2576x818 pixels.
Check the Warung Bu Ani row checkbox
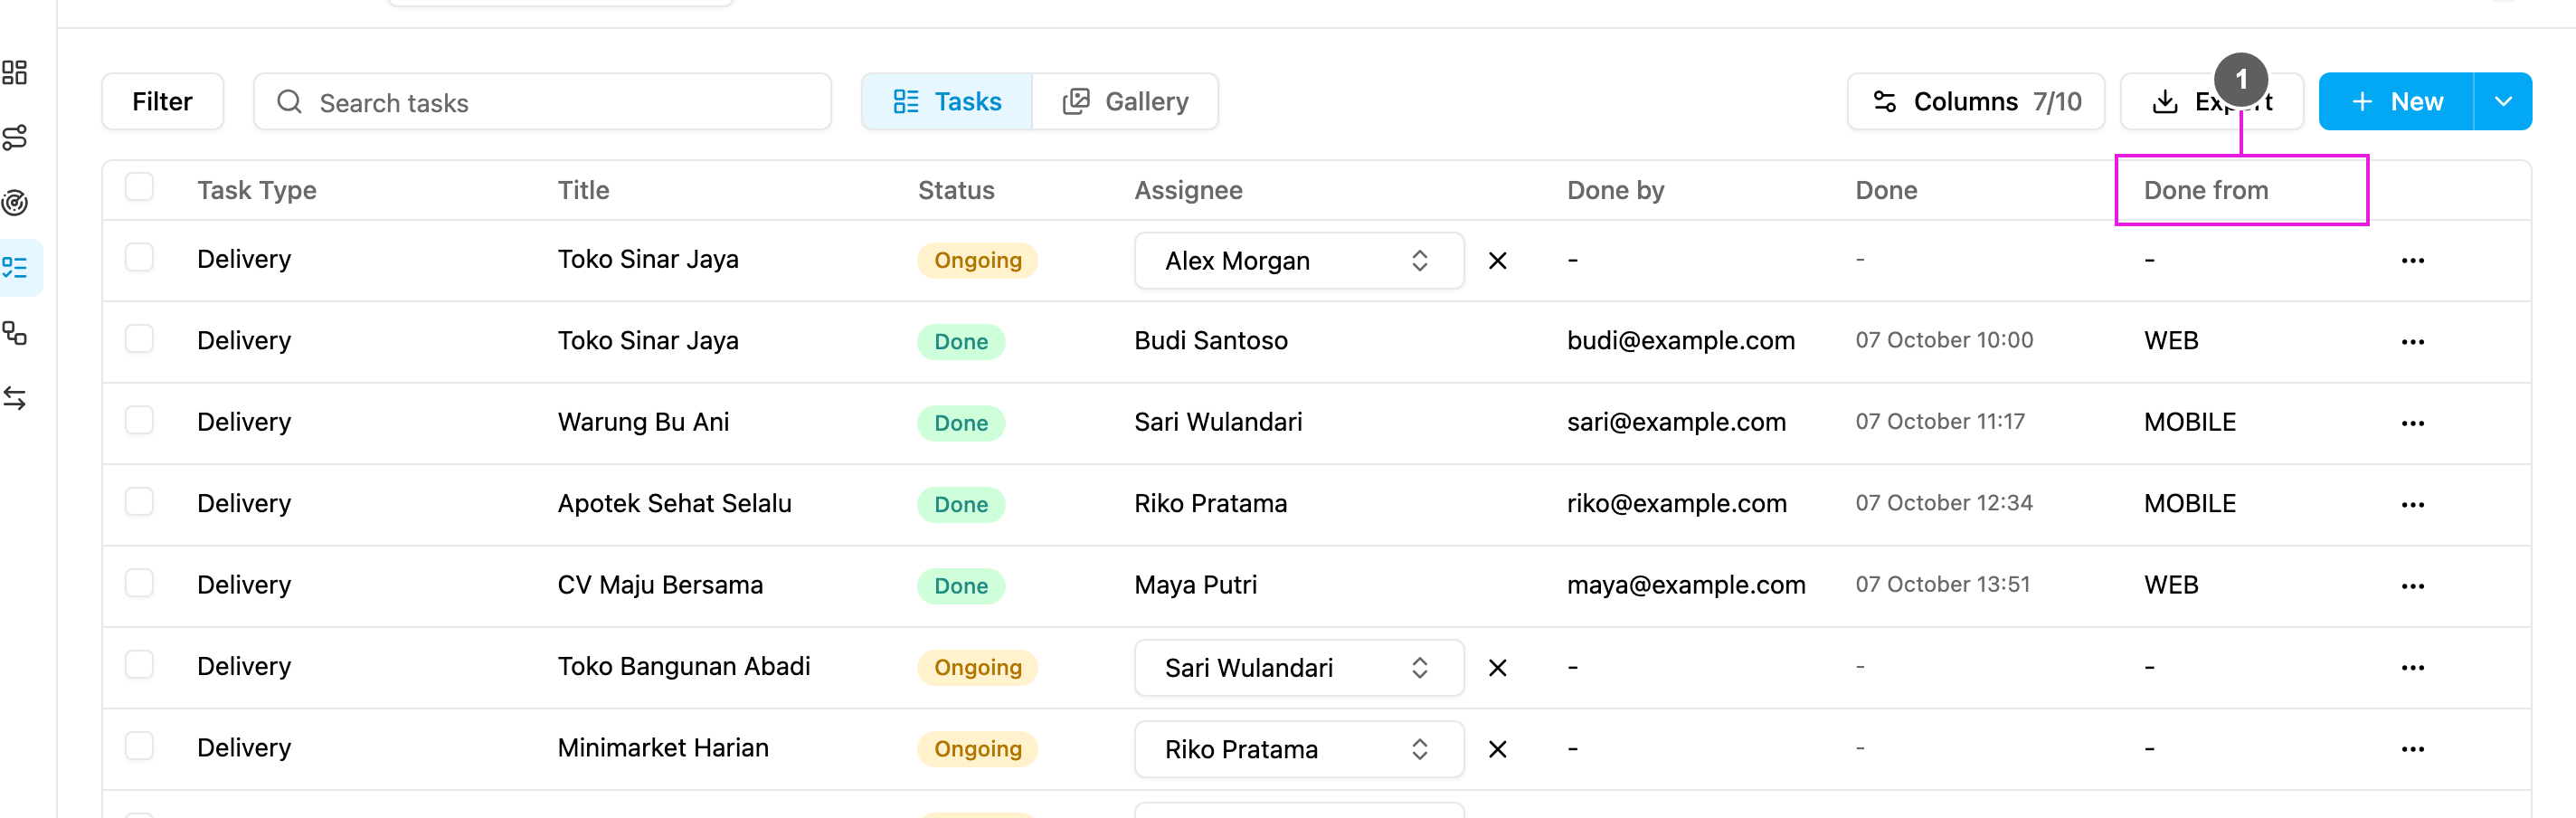click(139, 419)
